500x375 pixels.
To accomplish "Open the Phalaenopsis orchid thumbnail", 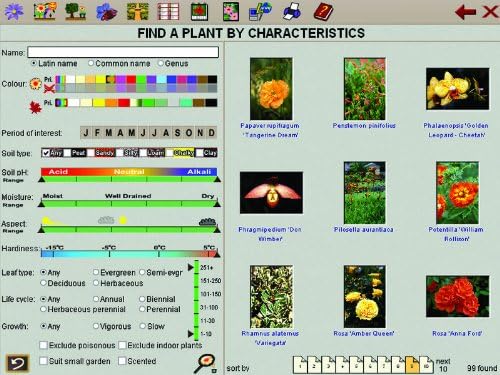I will 457,89.
